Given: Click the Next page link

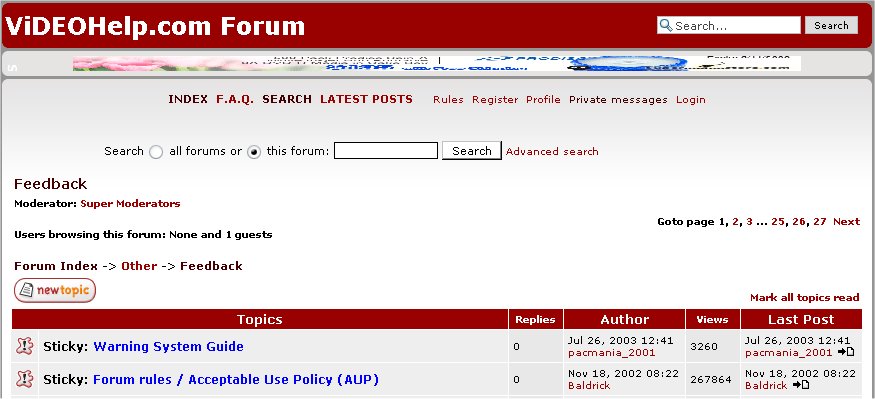Looking at the screenshot, I should click(x=847, y=222).
